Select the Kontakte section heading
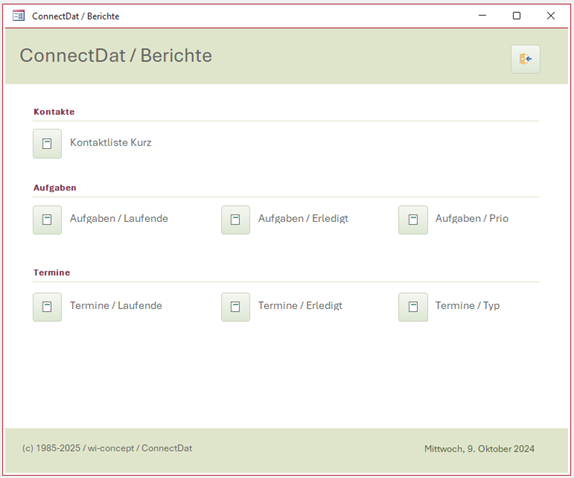574x478 pixels. [x=54, y=112]
